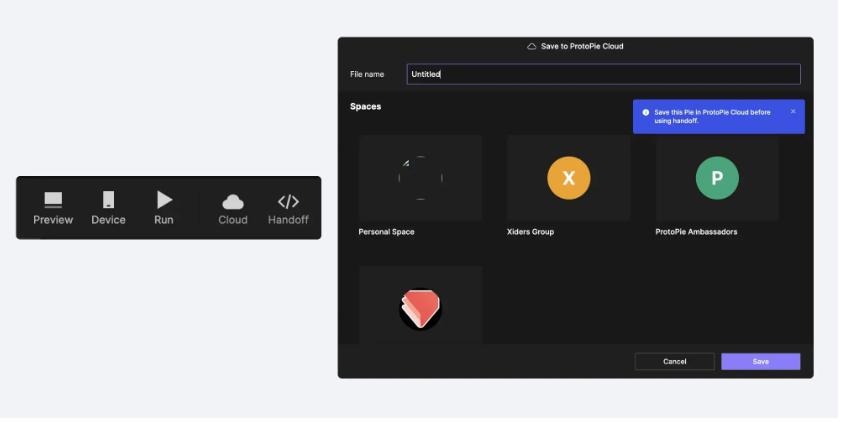843x423 pixels.
Task: Click the Spaces heading
Action: [366, 106]
